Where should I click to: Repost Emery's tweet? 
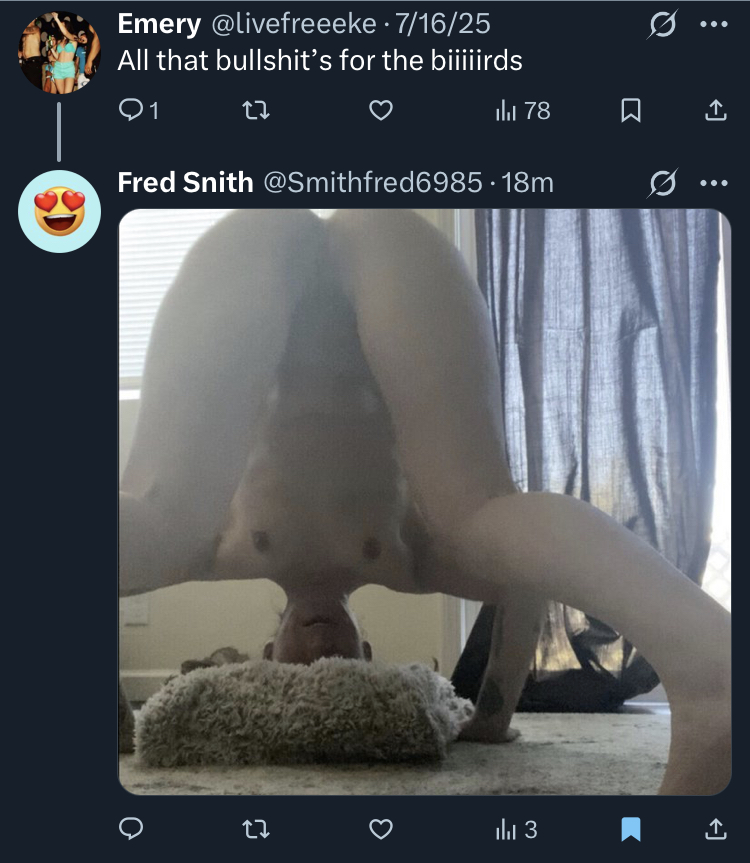[x=256, y=110]
